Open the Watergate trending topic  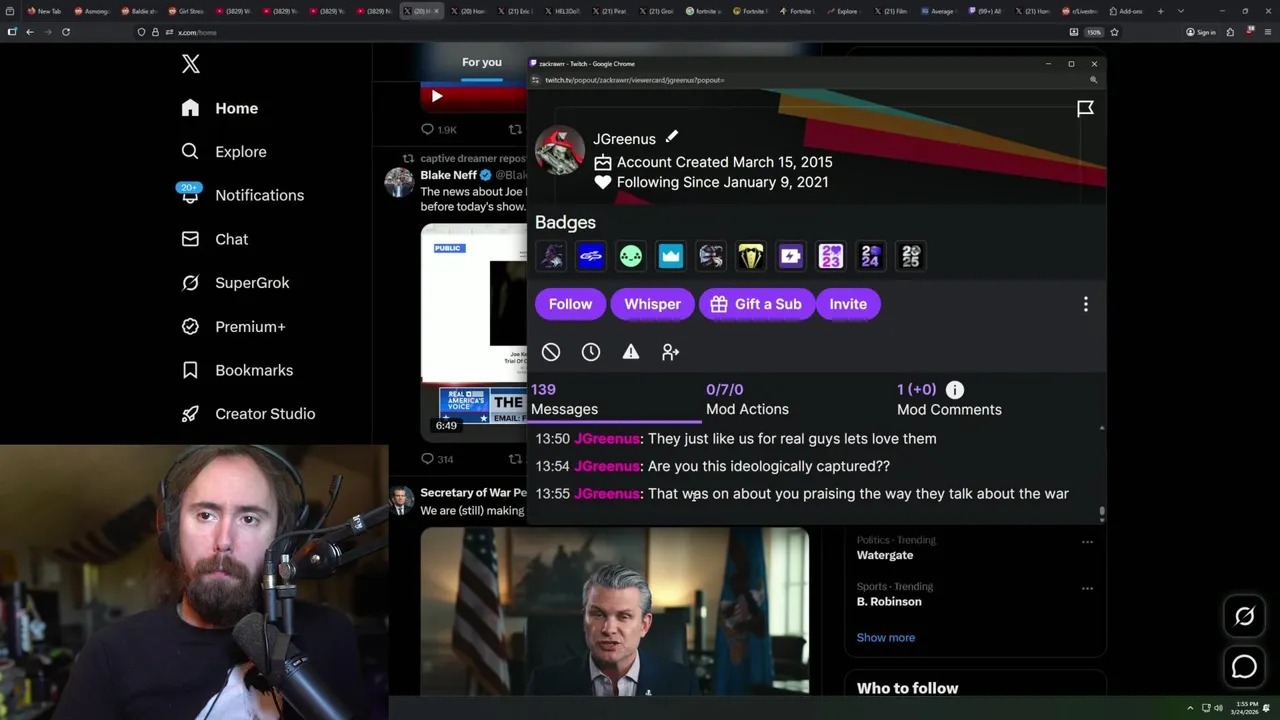coord(885,555)
